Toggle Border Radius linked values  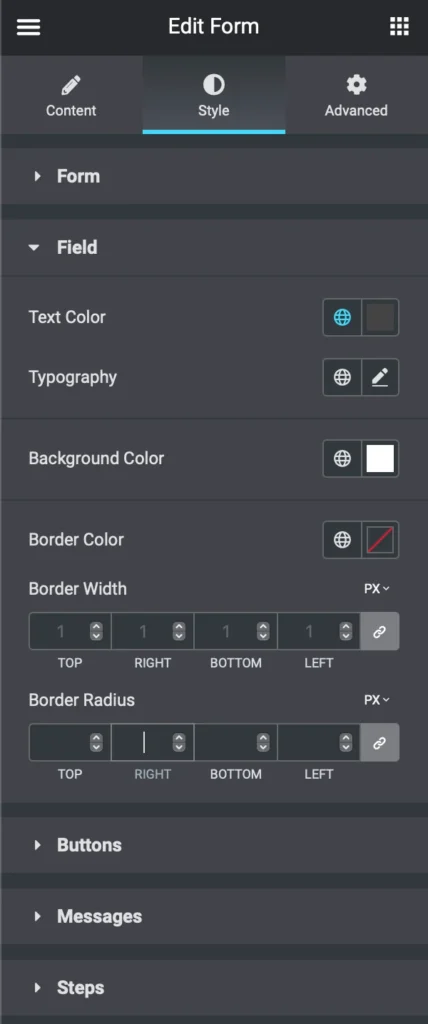(379, 743)
